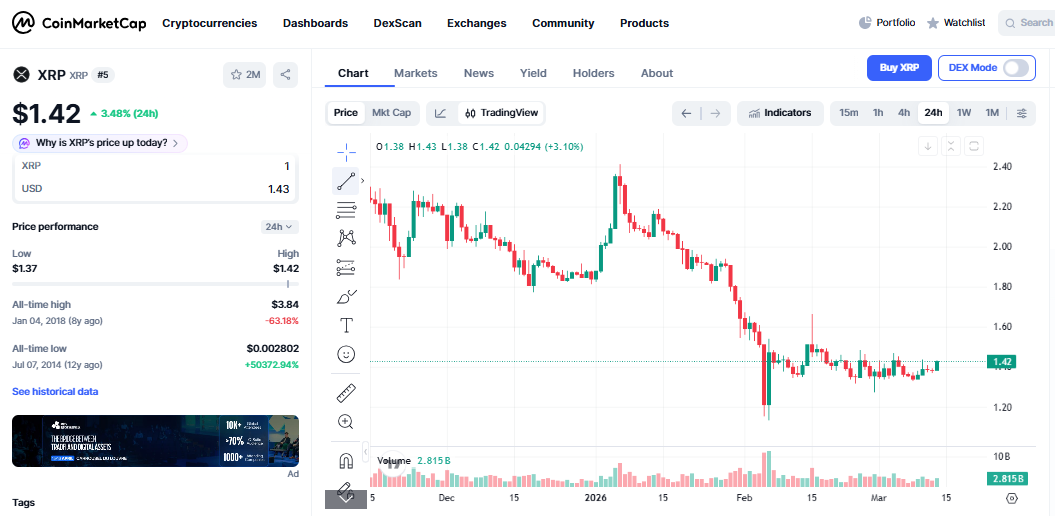
Task: Select the brush drawing tool
Action: pyautogui.click(x=346, y=296)
